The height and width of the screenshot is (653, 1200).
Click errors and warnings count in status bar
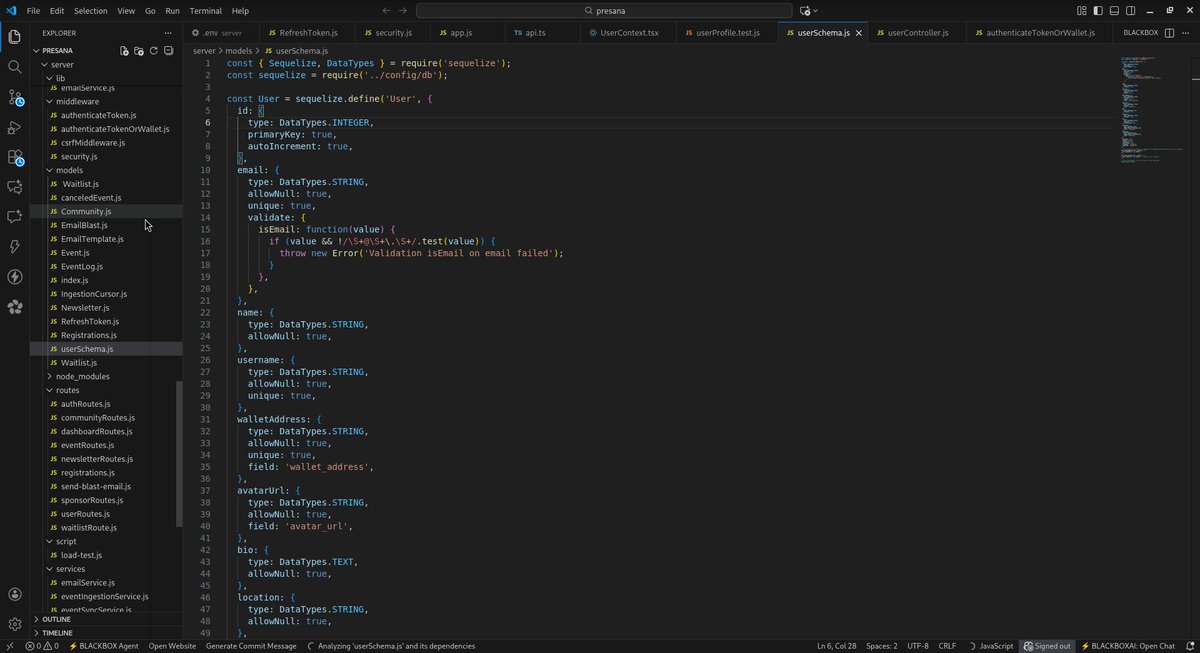pyautogui.click(x=41, y=646)
